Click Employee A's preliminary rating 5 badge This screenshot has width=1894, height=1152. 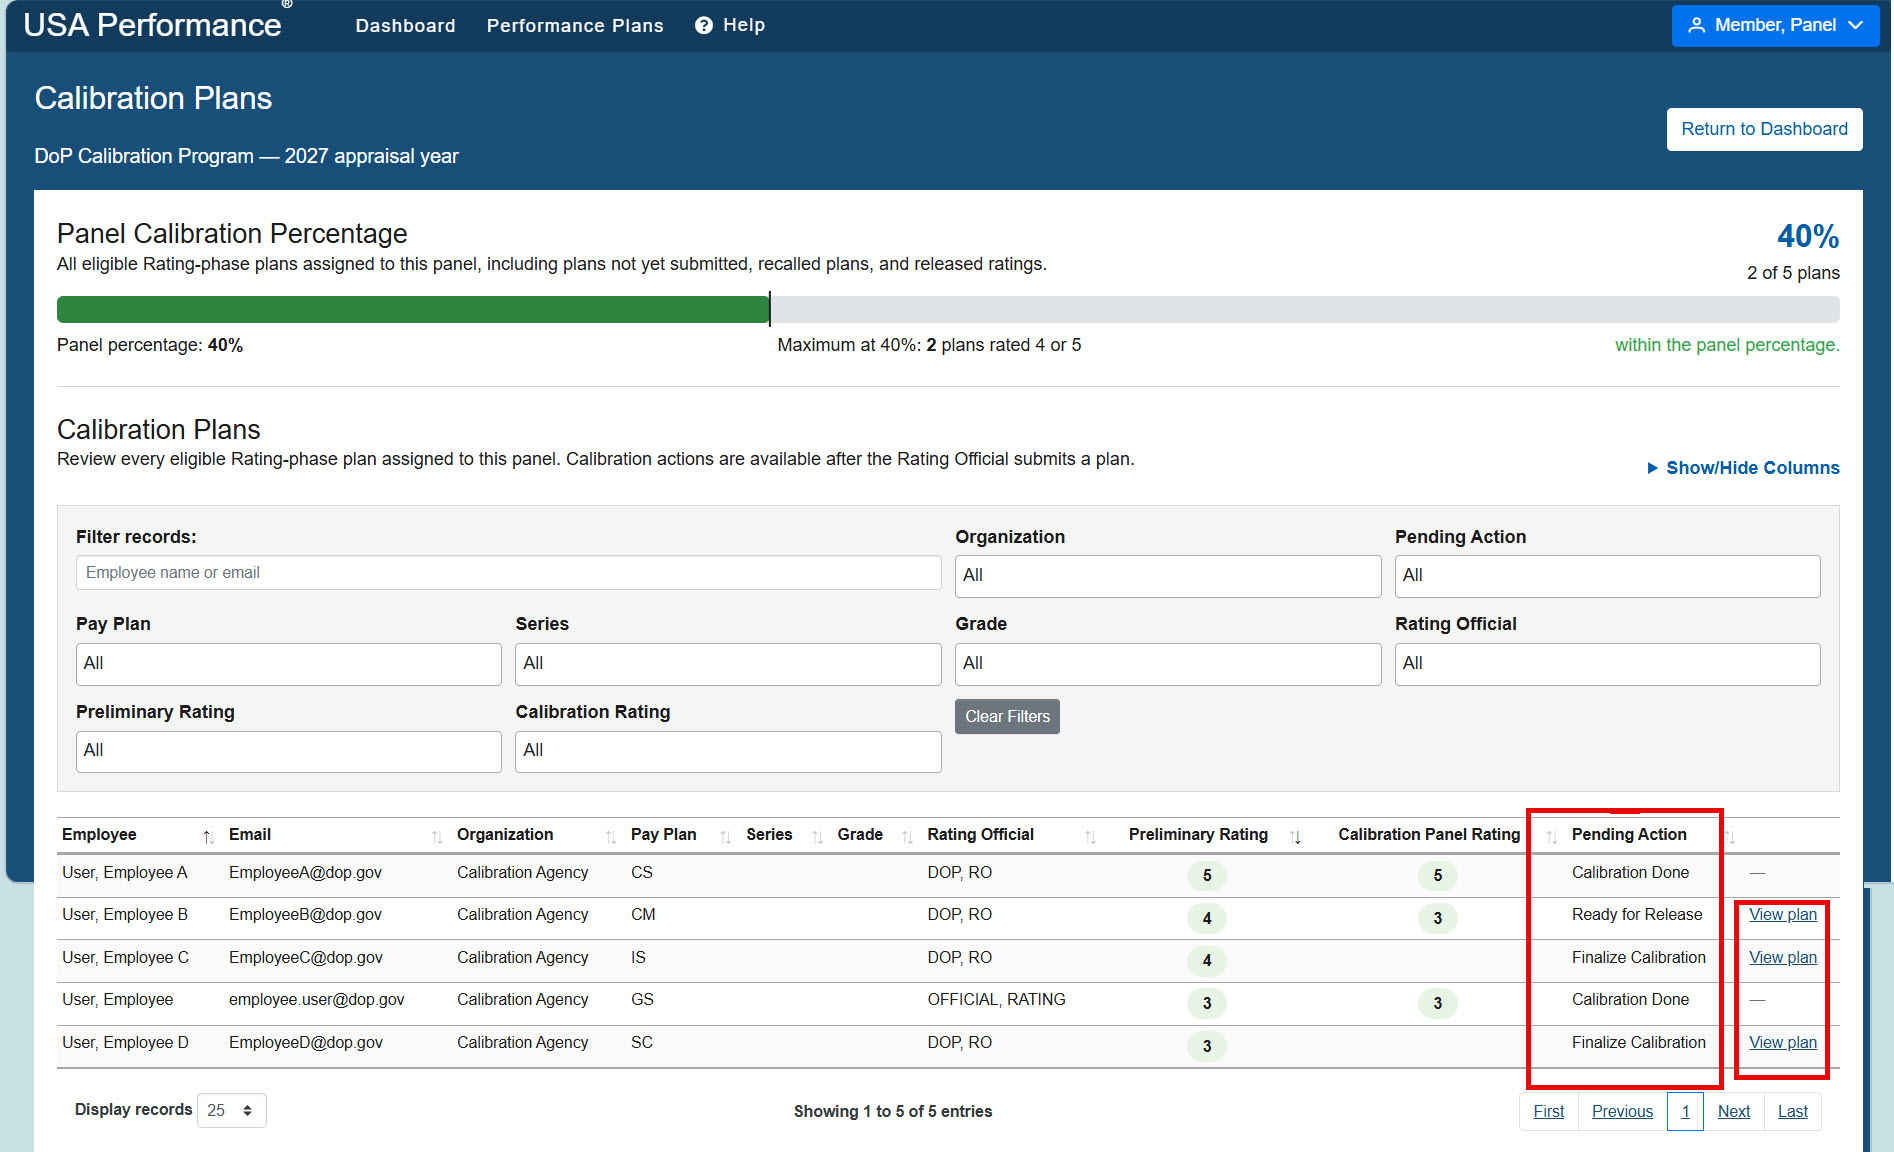tap(1207, 875)
